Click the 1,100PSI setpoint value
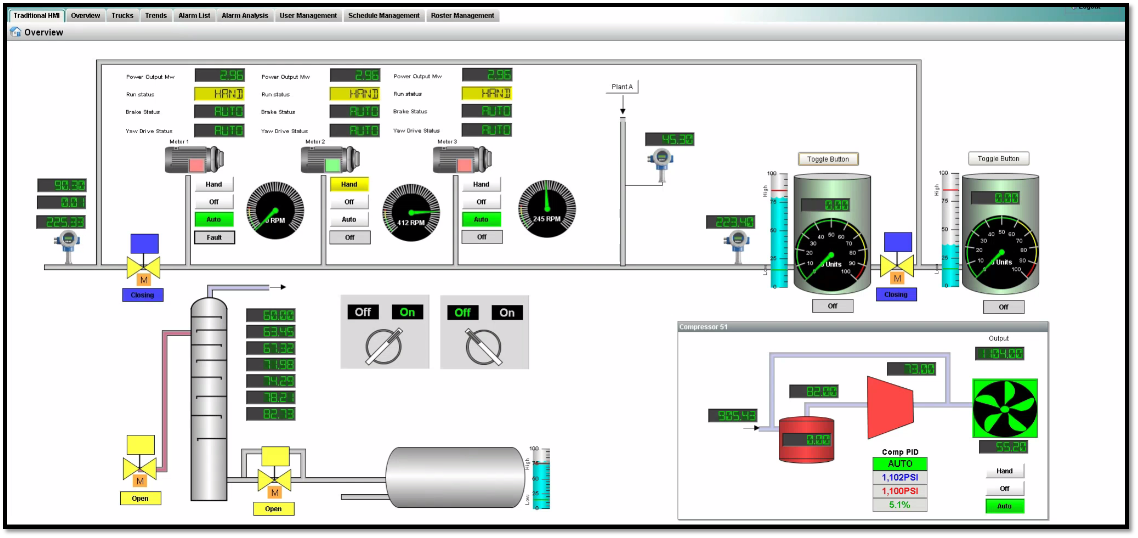The image size is (1138, 538). click(900, 491)
